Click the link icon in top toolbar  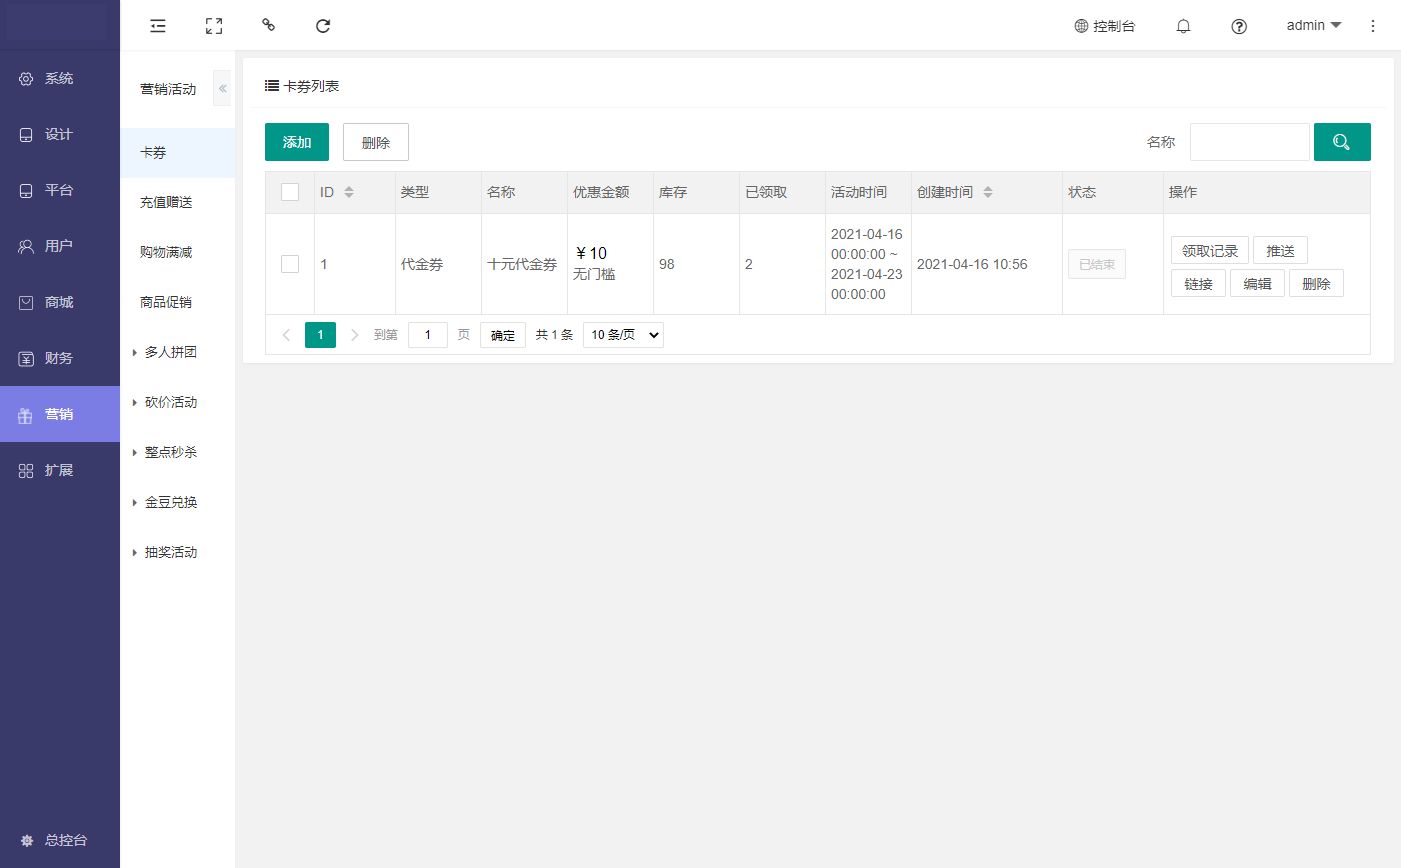point(268,25)
